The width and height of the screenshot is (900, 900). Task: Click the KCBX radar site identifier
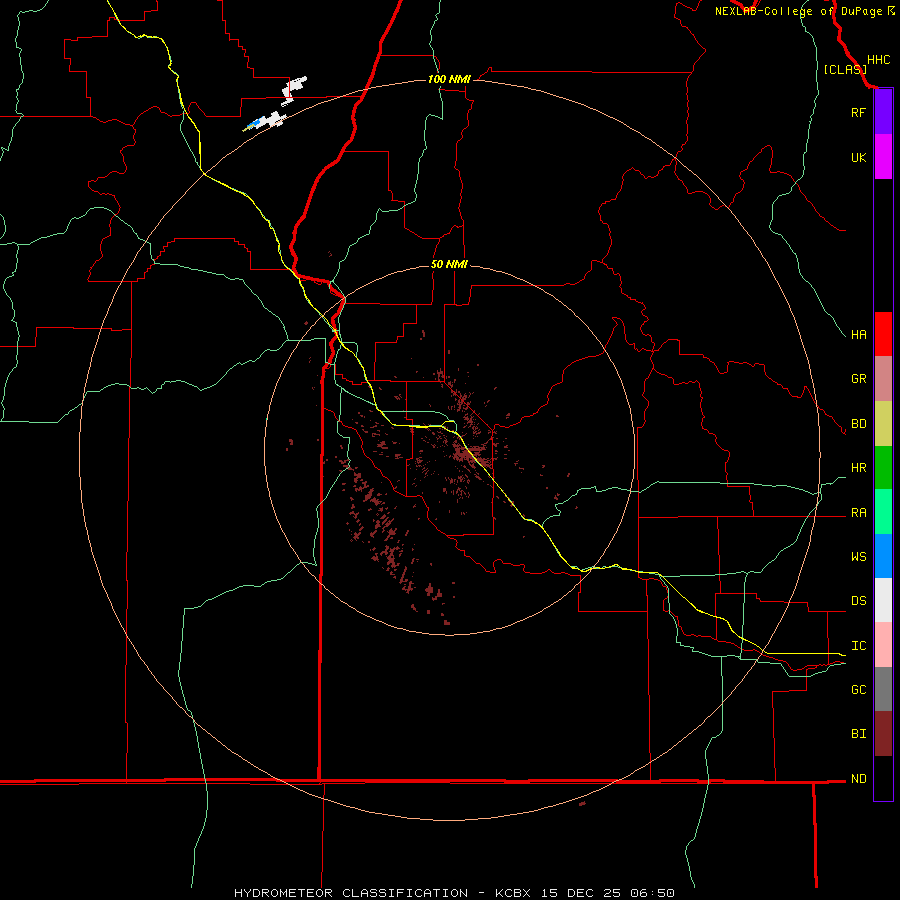[513, 893]
